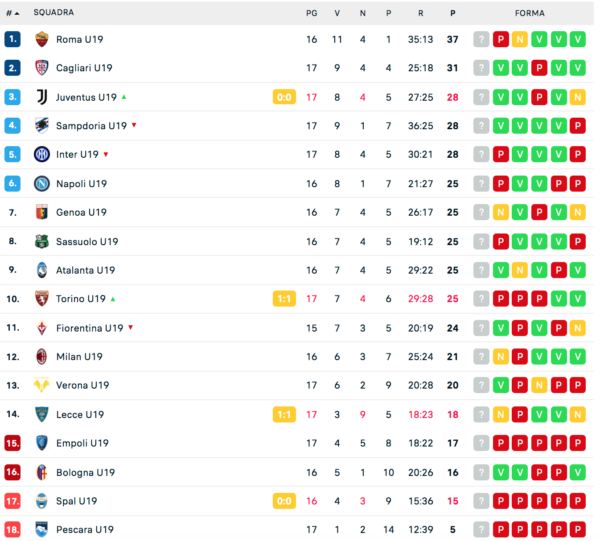
Task: Click the Inter U19 crest icon
Action: 42,155
